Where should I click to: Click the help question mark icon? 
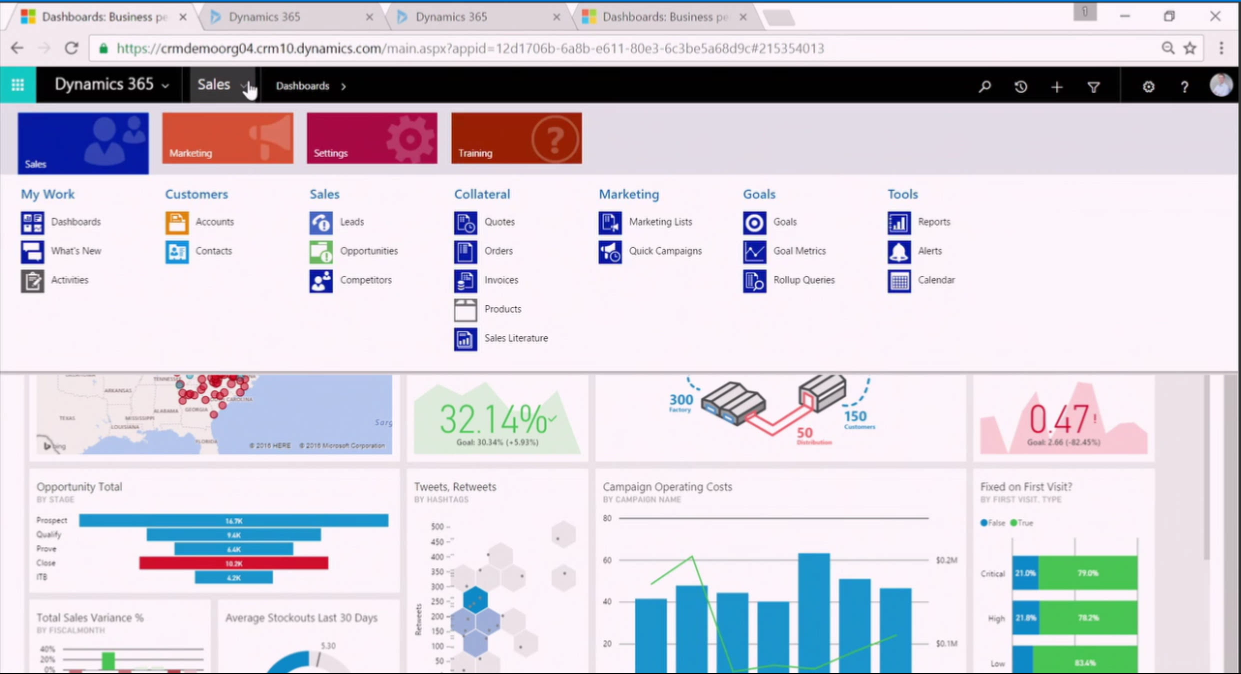tap(1185, 87)
